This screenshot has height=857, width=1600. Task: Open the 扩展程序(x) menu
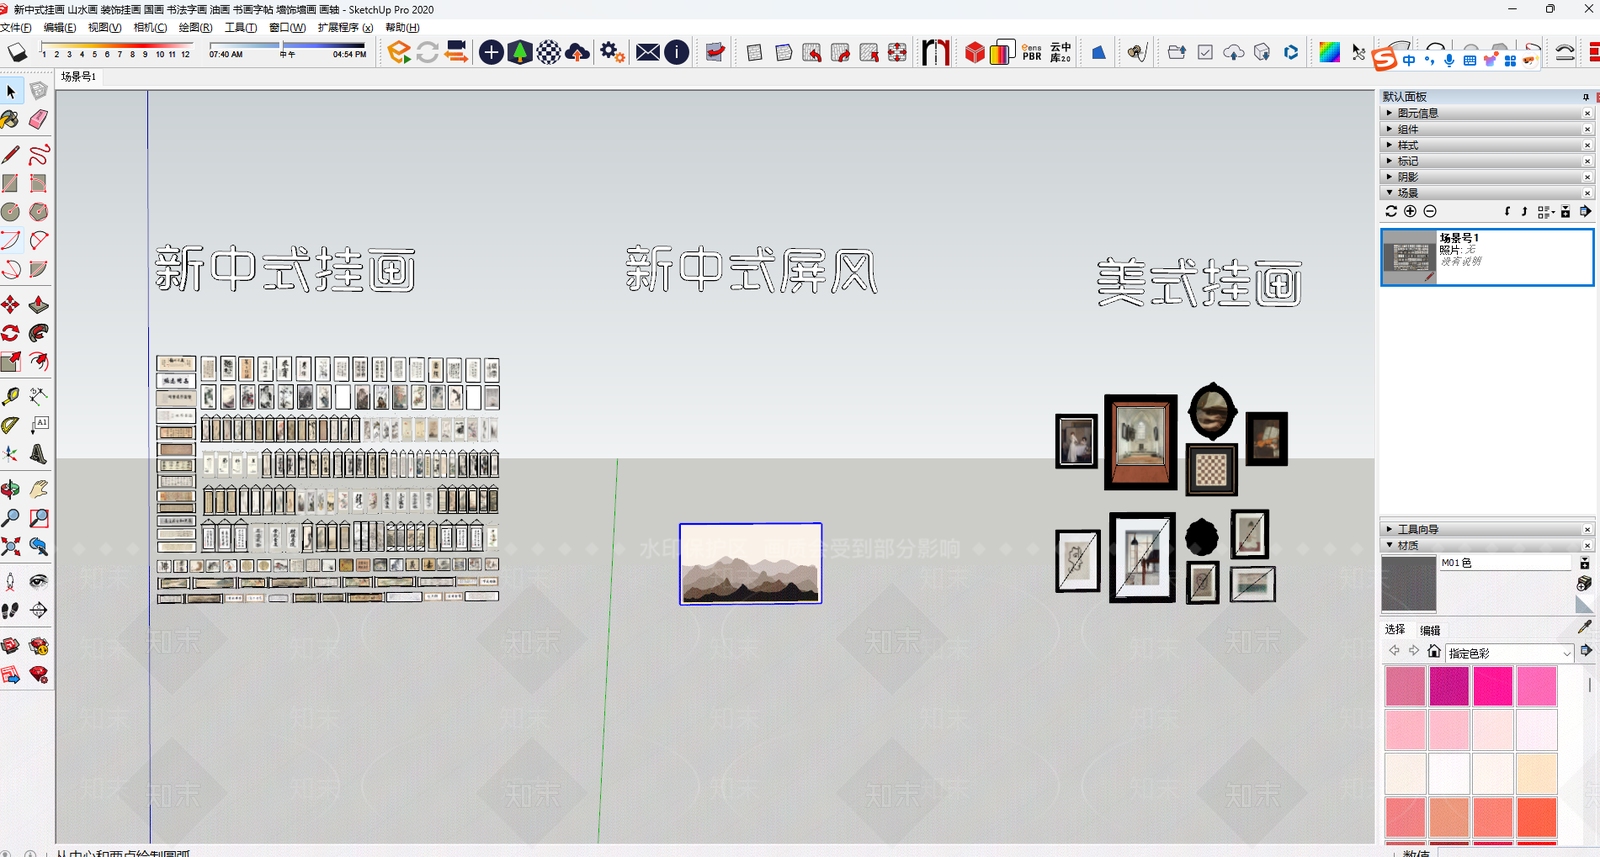(x=345, y=27)
